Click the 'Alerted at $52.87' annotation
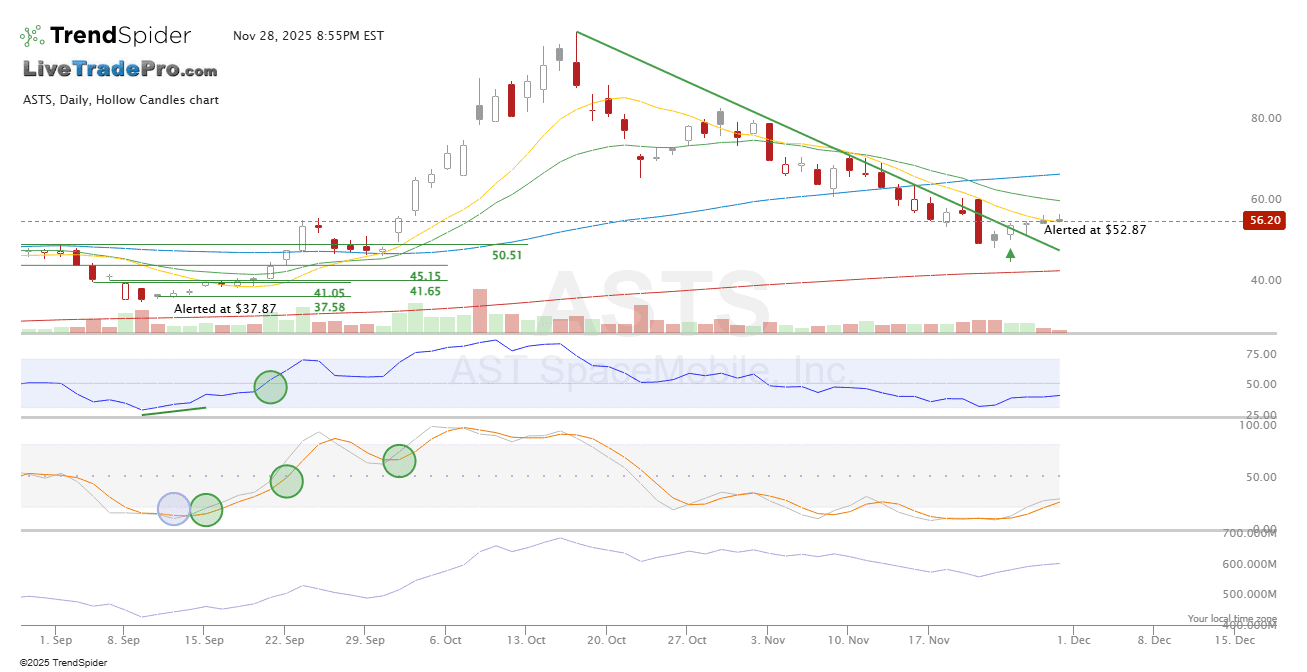This screenshot has height=672, width=1307. (1094, 230)
